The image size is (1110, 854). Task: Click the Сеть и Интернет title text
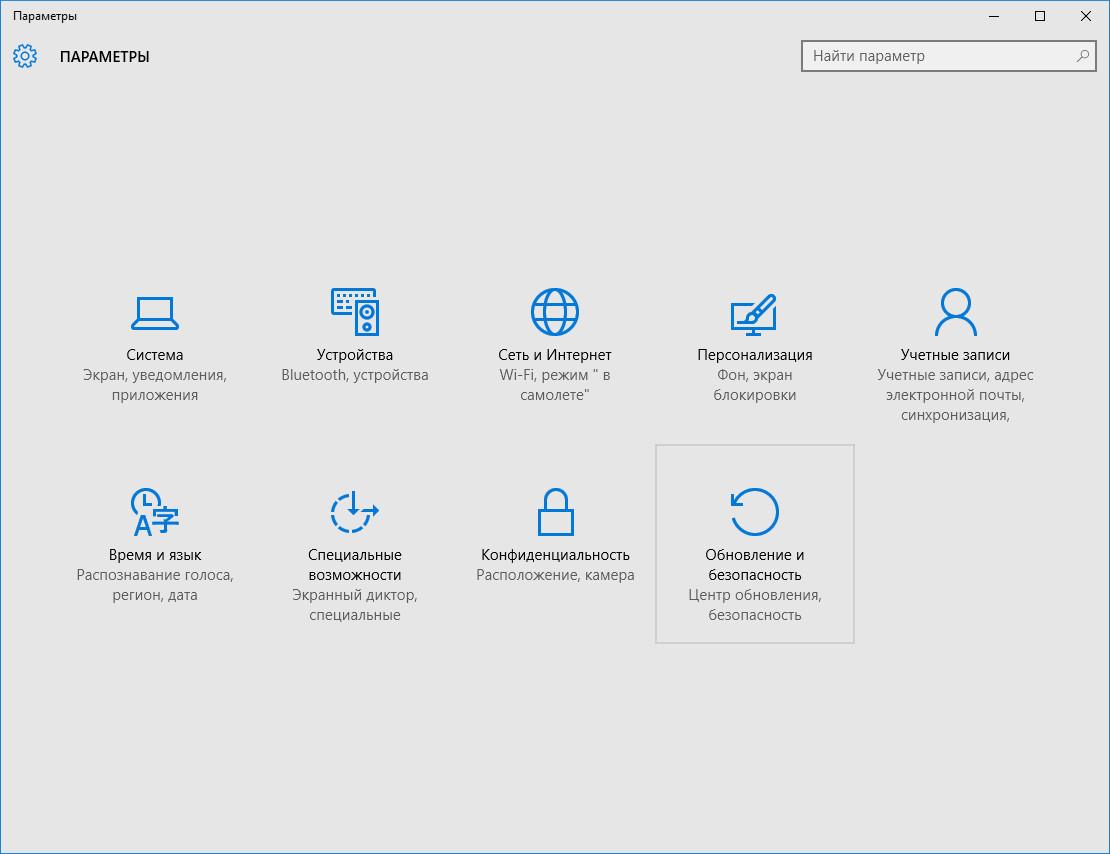(x=555, y=355)
